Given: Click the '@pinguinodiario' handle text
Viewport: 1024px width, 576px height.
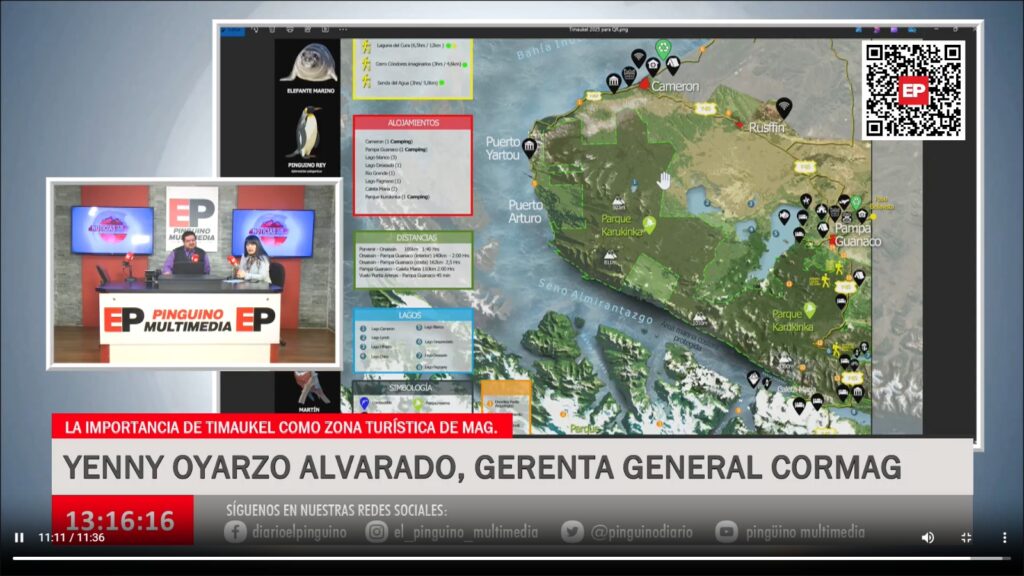Looking at the screenshot, I should pos(641,532).
